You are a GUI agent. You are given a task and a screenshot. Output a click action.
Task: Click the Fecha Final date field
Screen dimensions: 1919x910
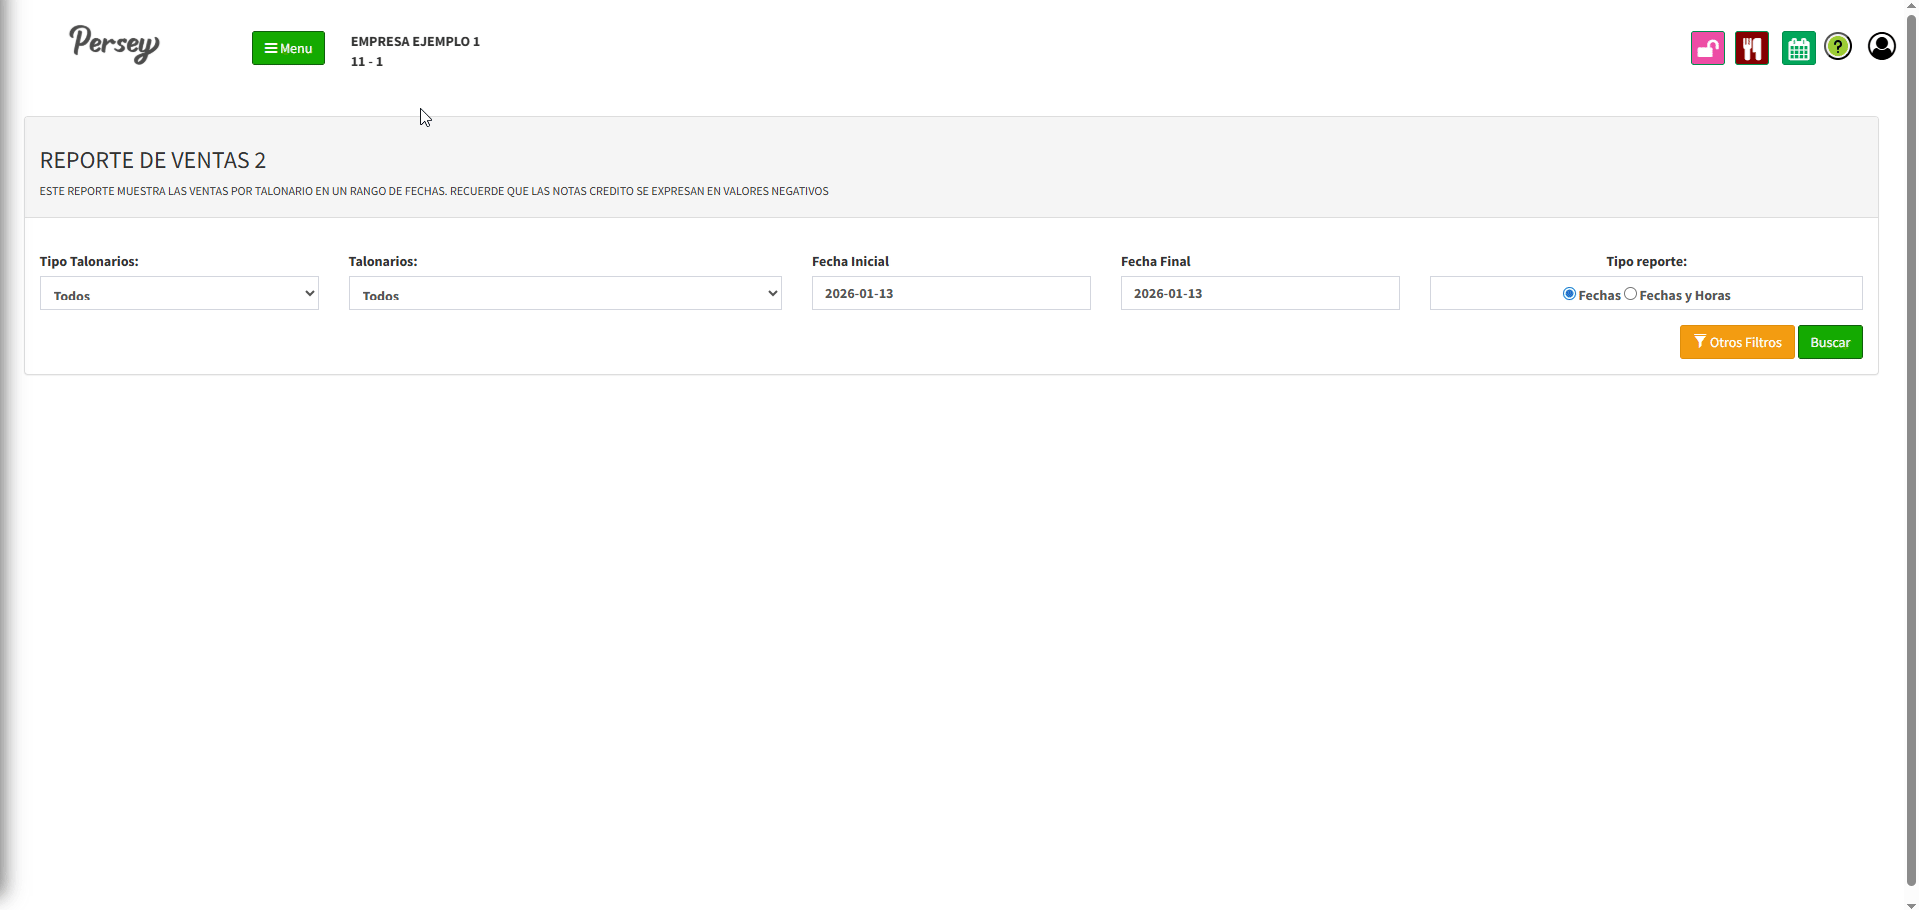coord(1259,294)
